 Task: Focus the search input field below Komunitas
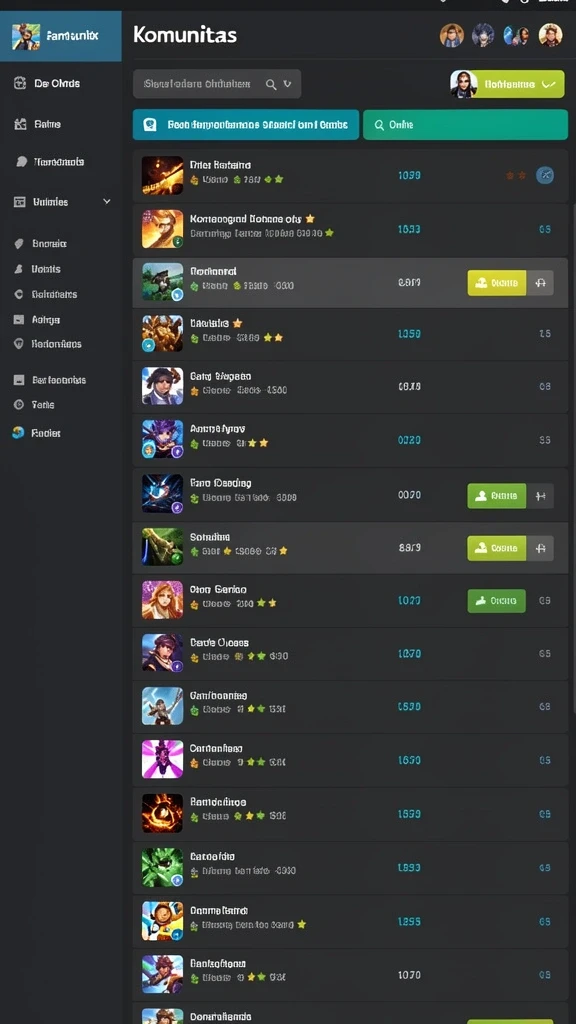[217, 84]
